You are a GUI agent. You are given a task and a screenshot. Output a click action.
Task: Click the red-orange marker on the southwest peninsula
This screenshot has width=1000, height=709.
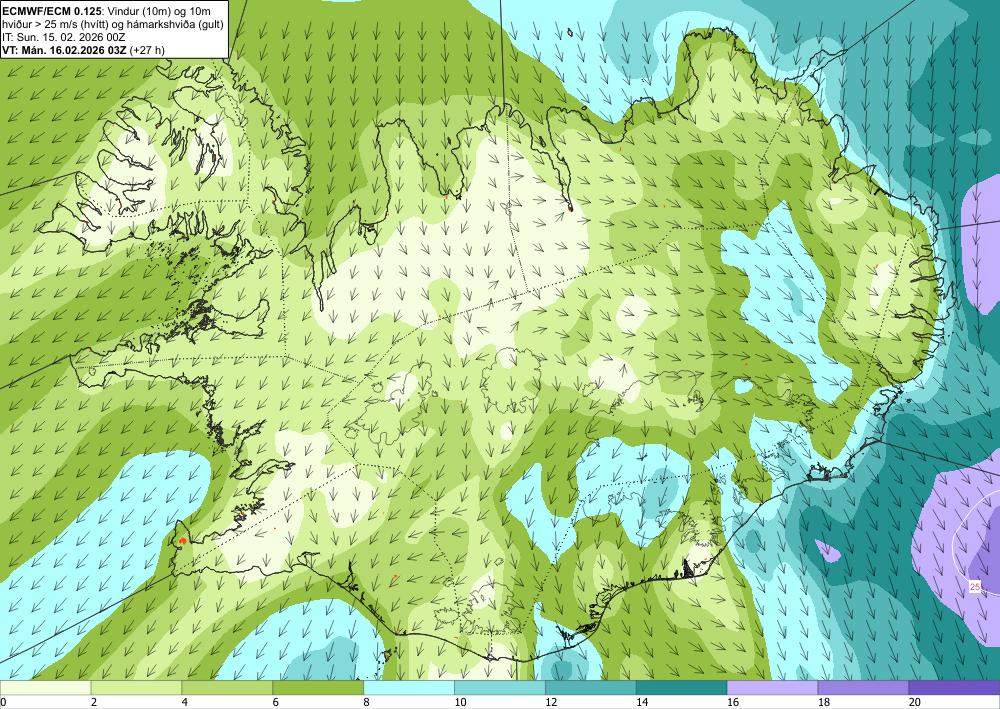183,541
